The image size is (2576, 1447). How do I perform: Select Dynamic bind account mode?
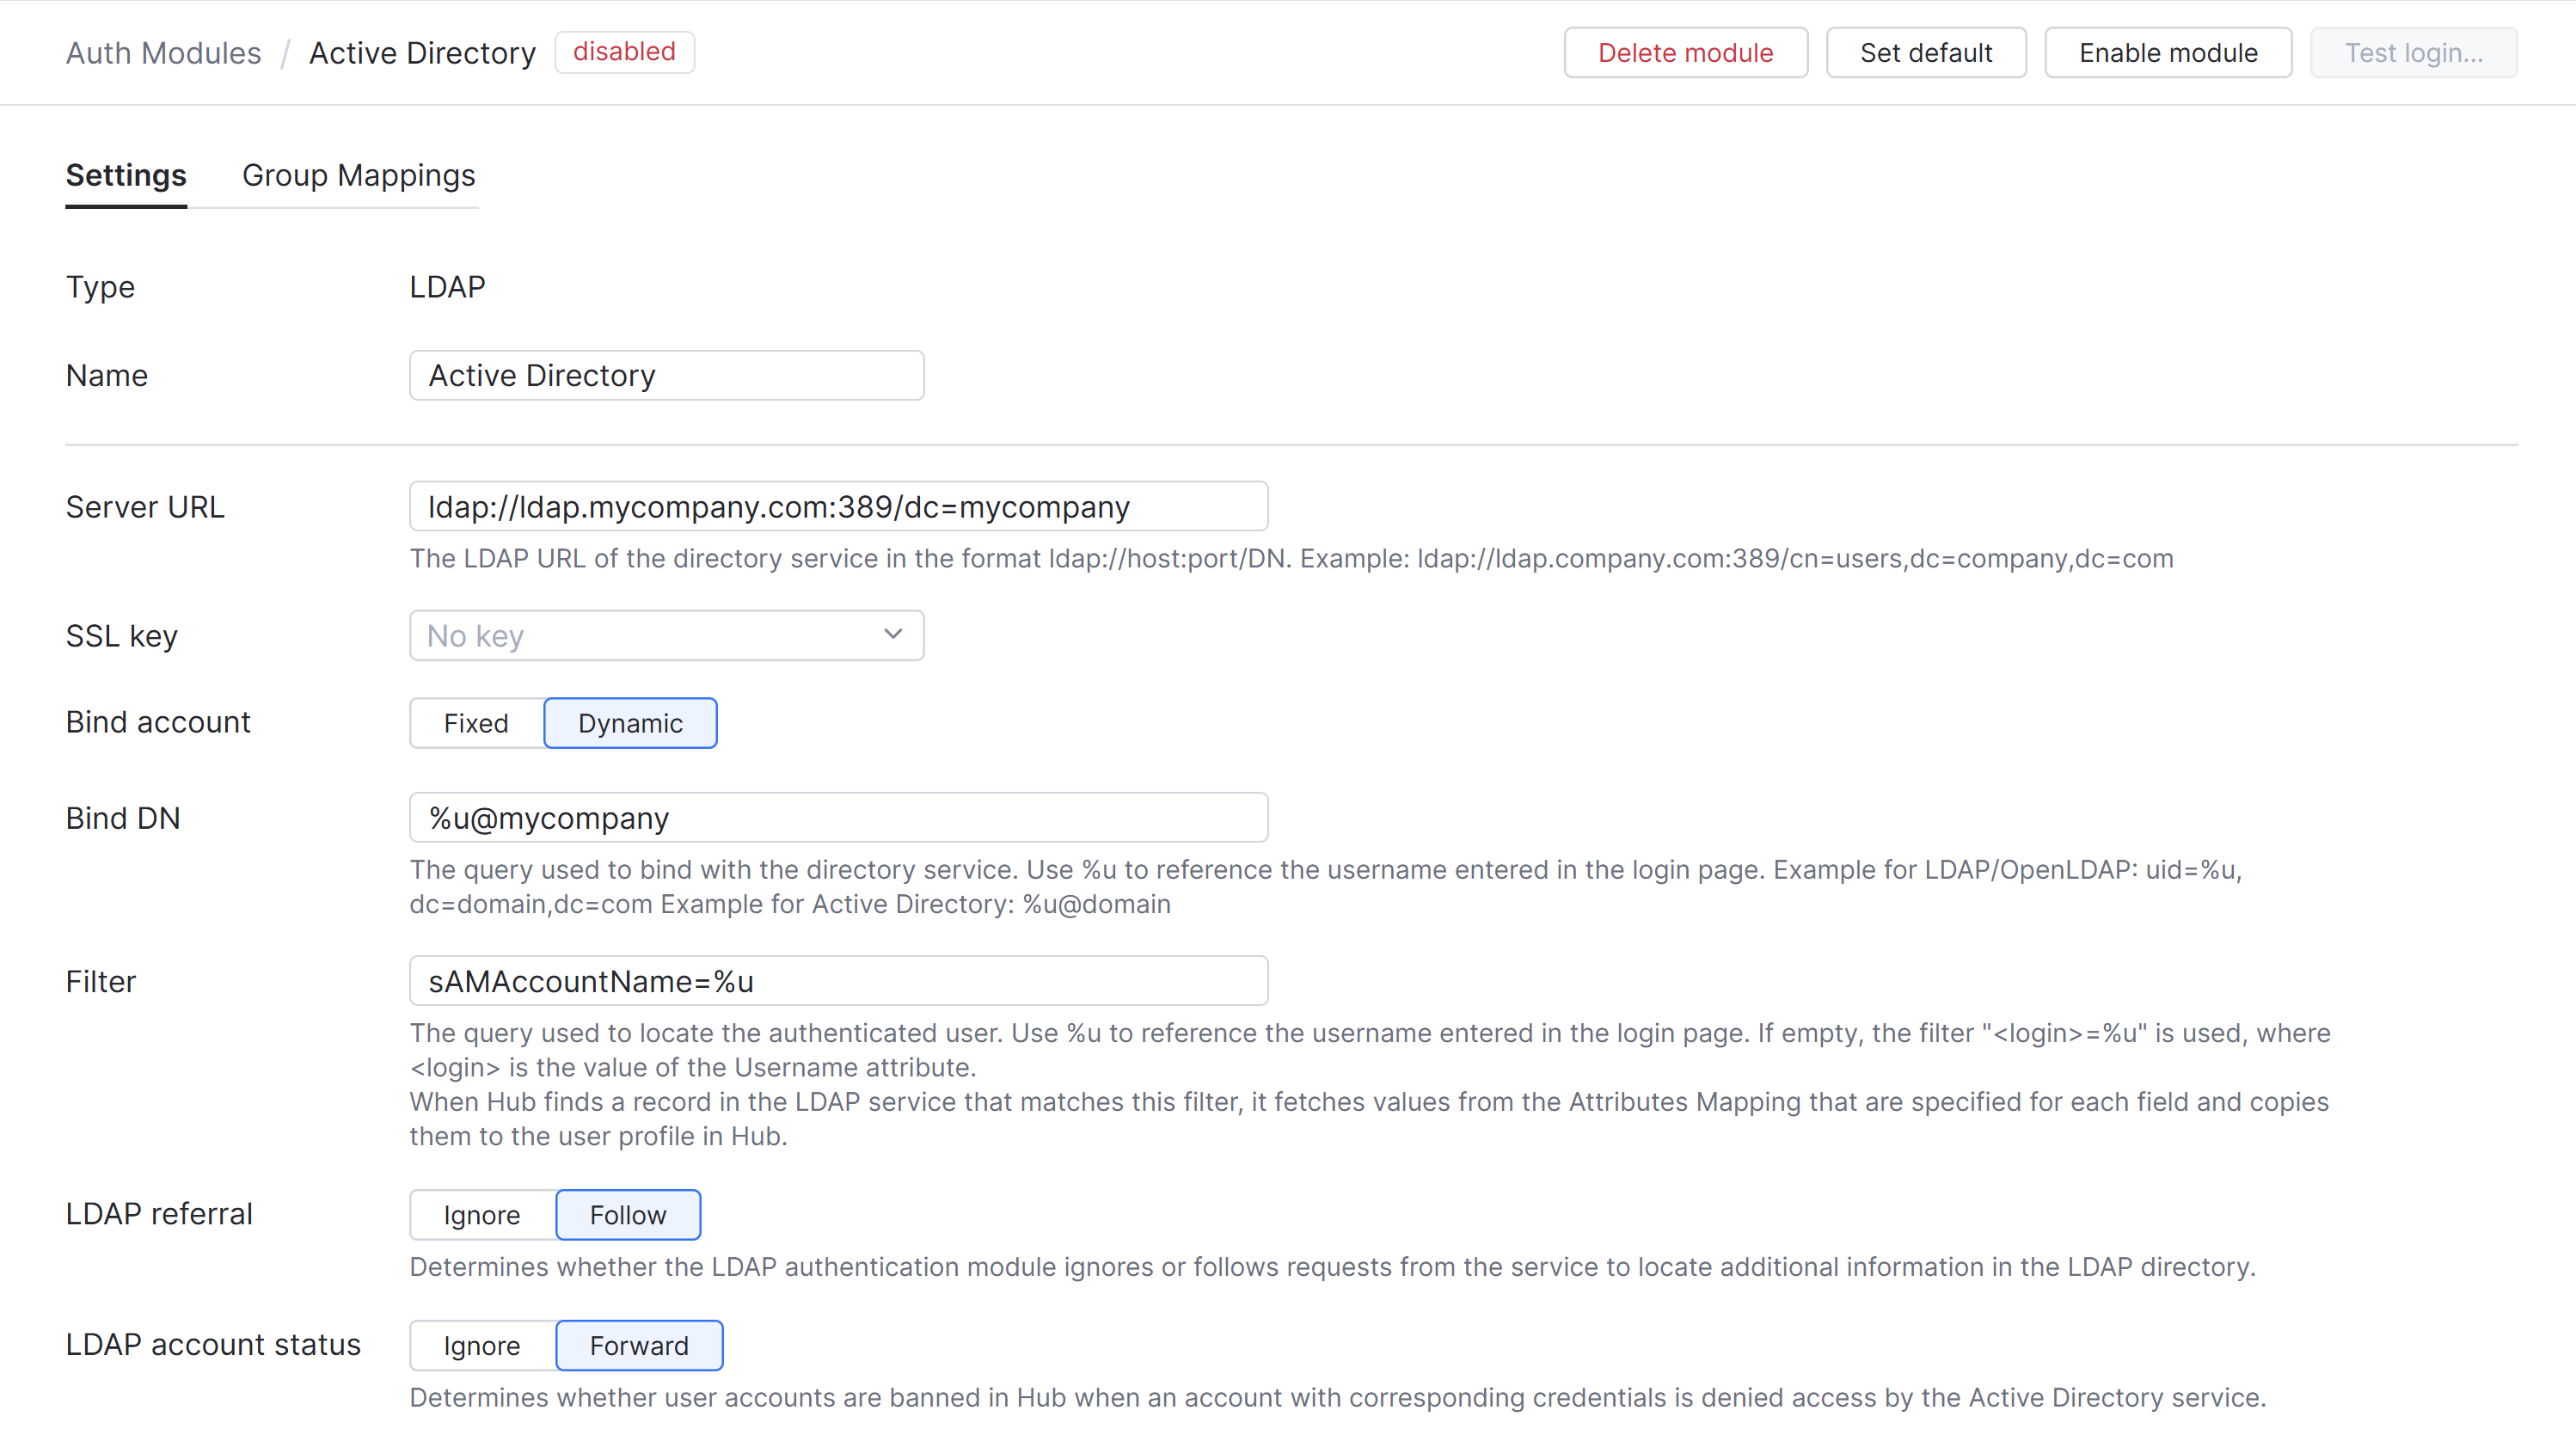[x=630, y=722]
